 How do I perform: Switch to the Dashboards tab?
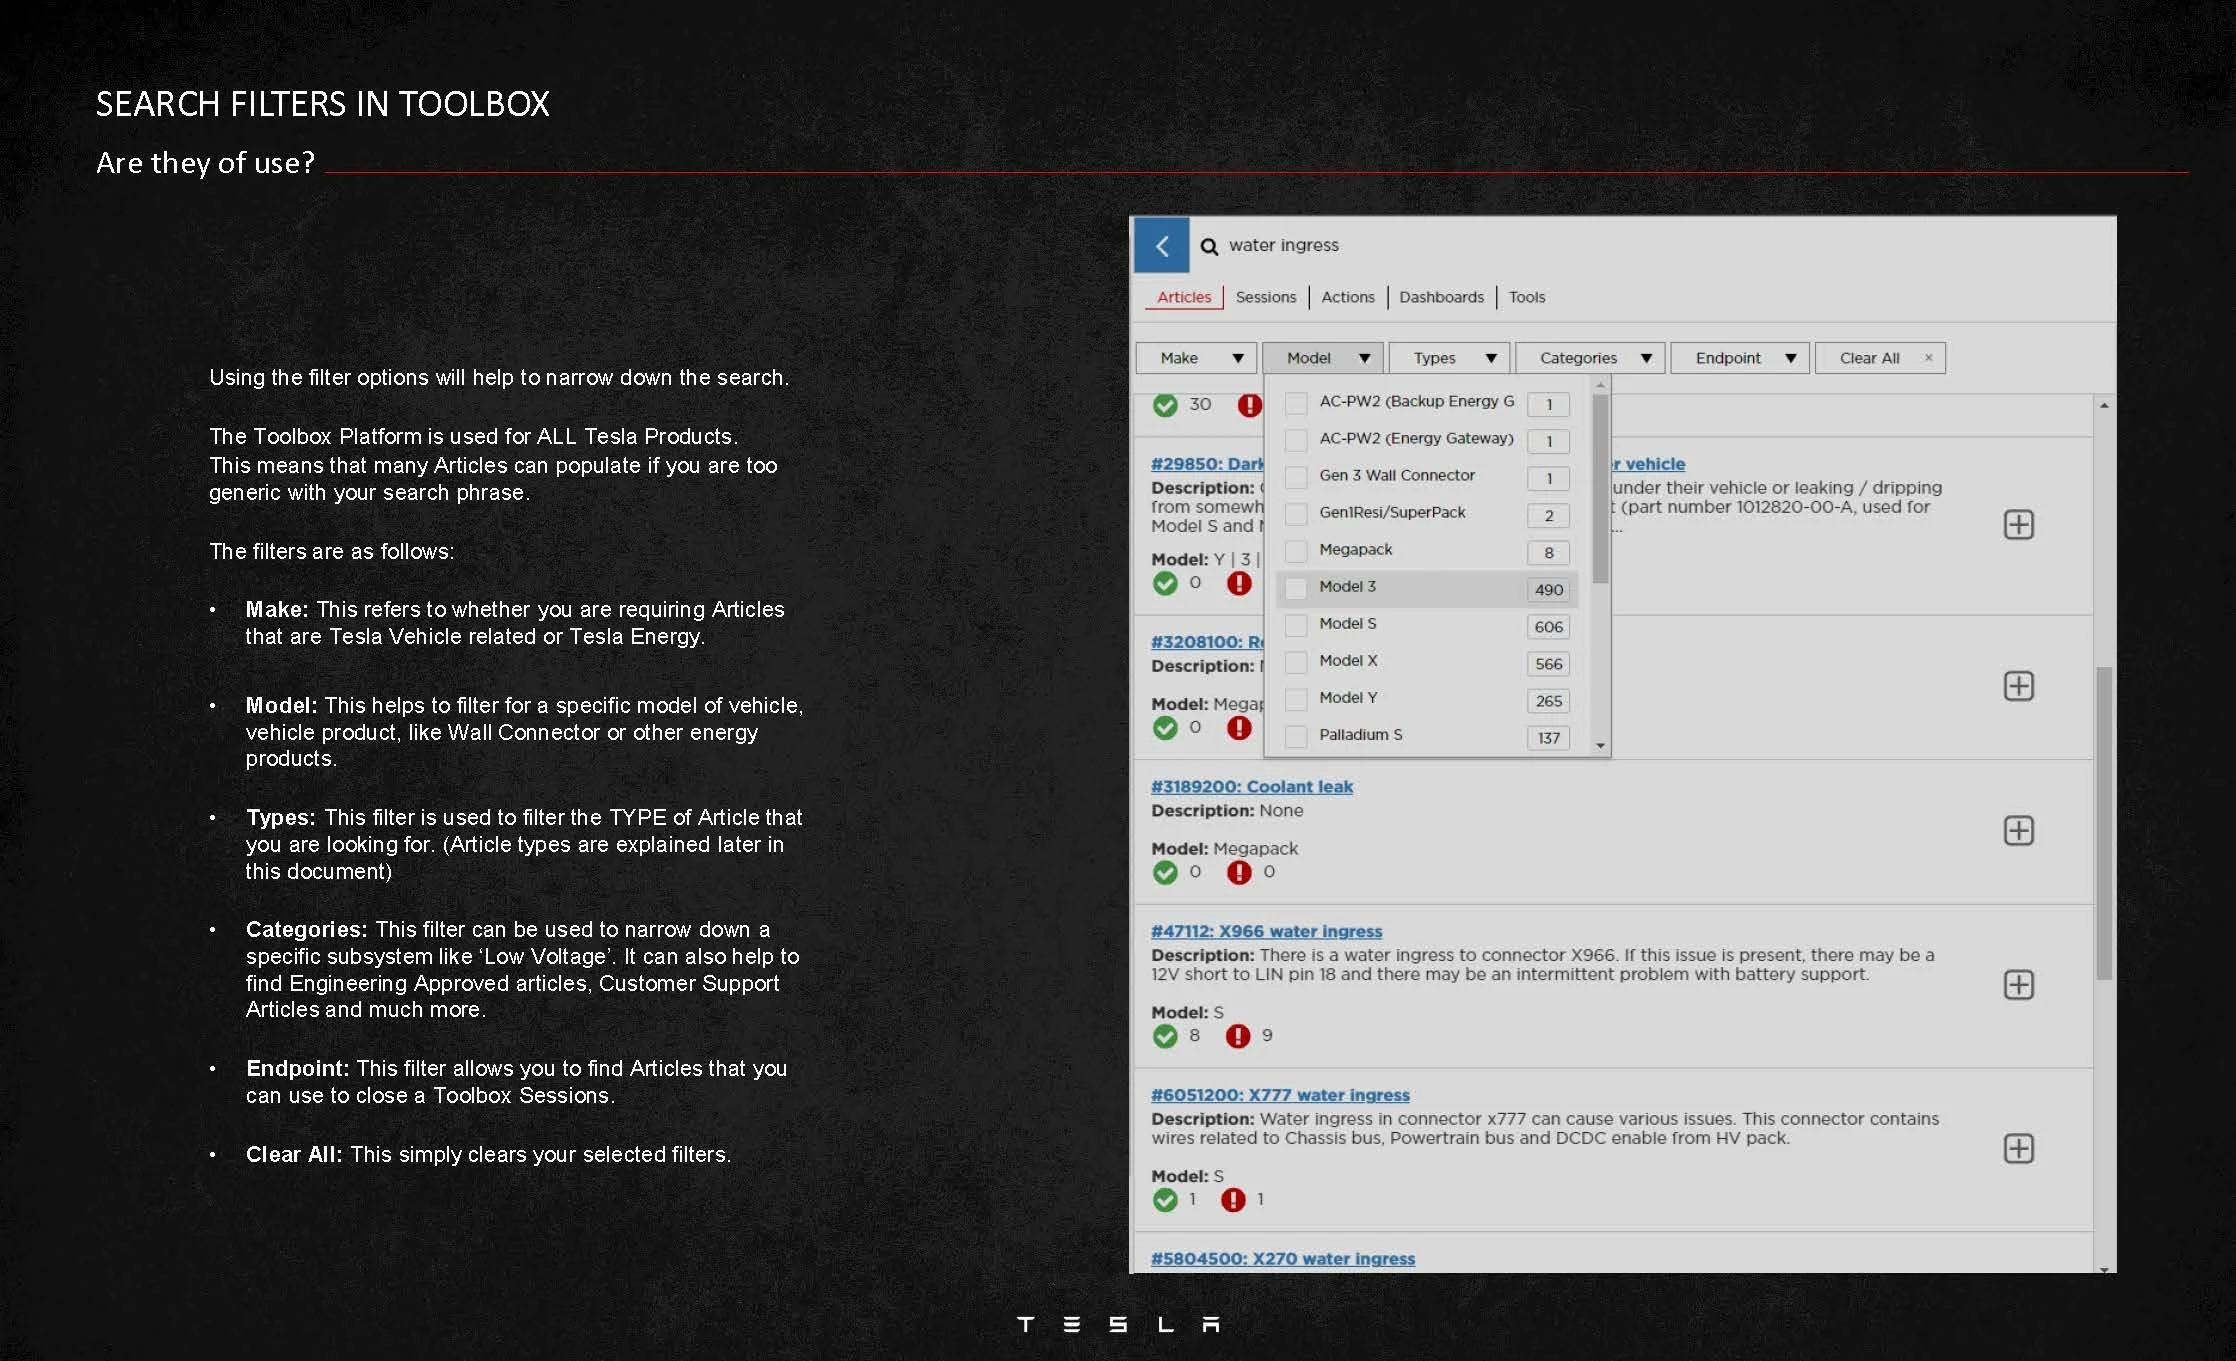pos(1441,297)
